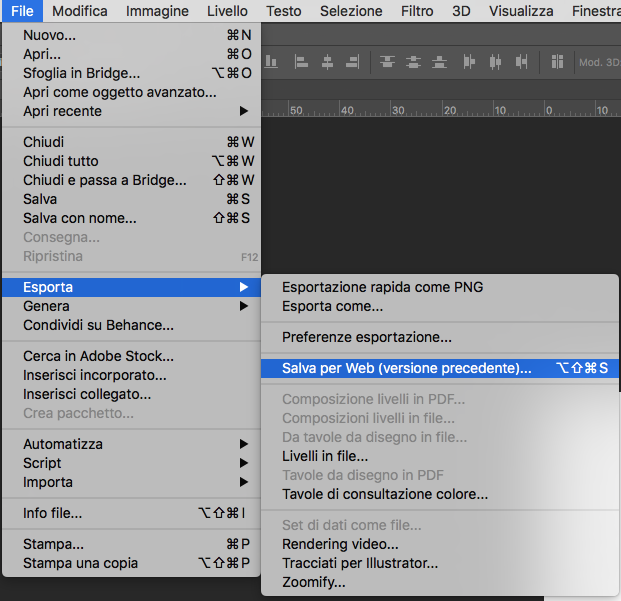This screenshot has height=601, width=621.
Task: Open the Finestra menu
Action: [596, 11]
